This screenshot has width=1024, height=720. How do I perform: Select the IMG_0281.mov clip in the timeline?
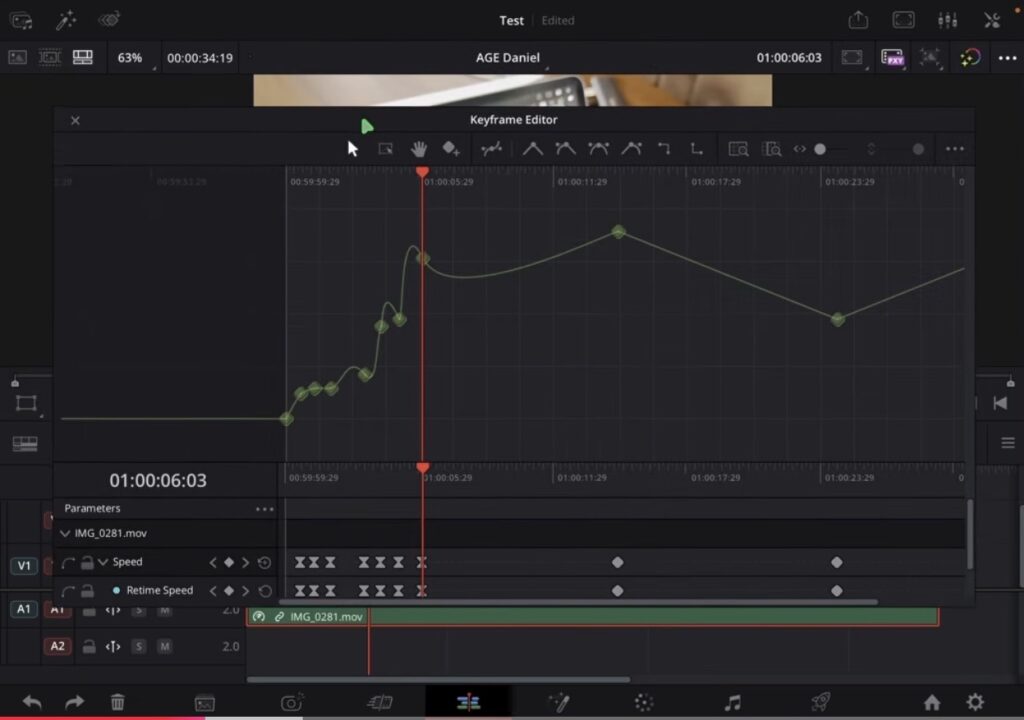(x=592, y=616)
